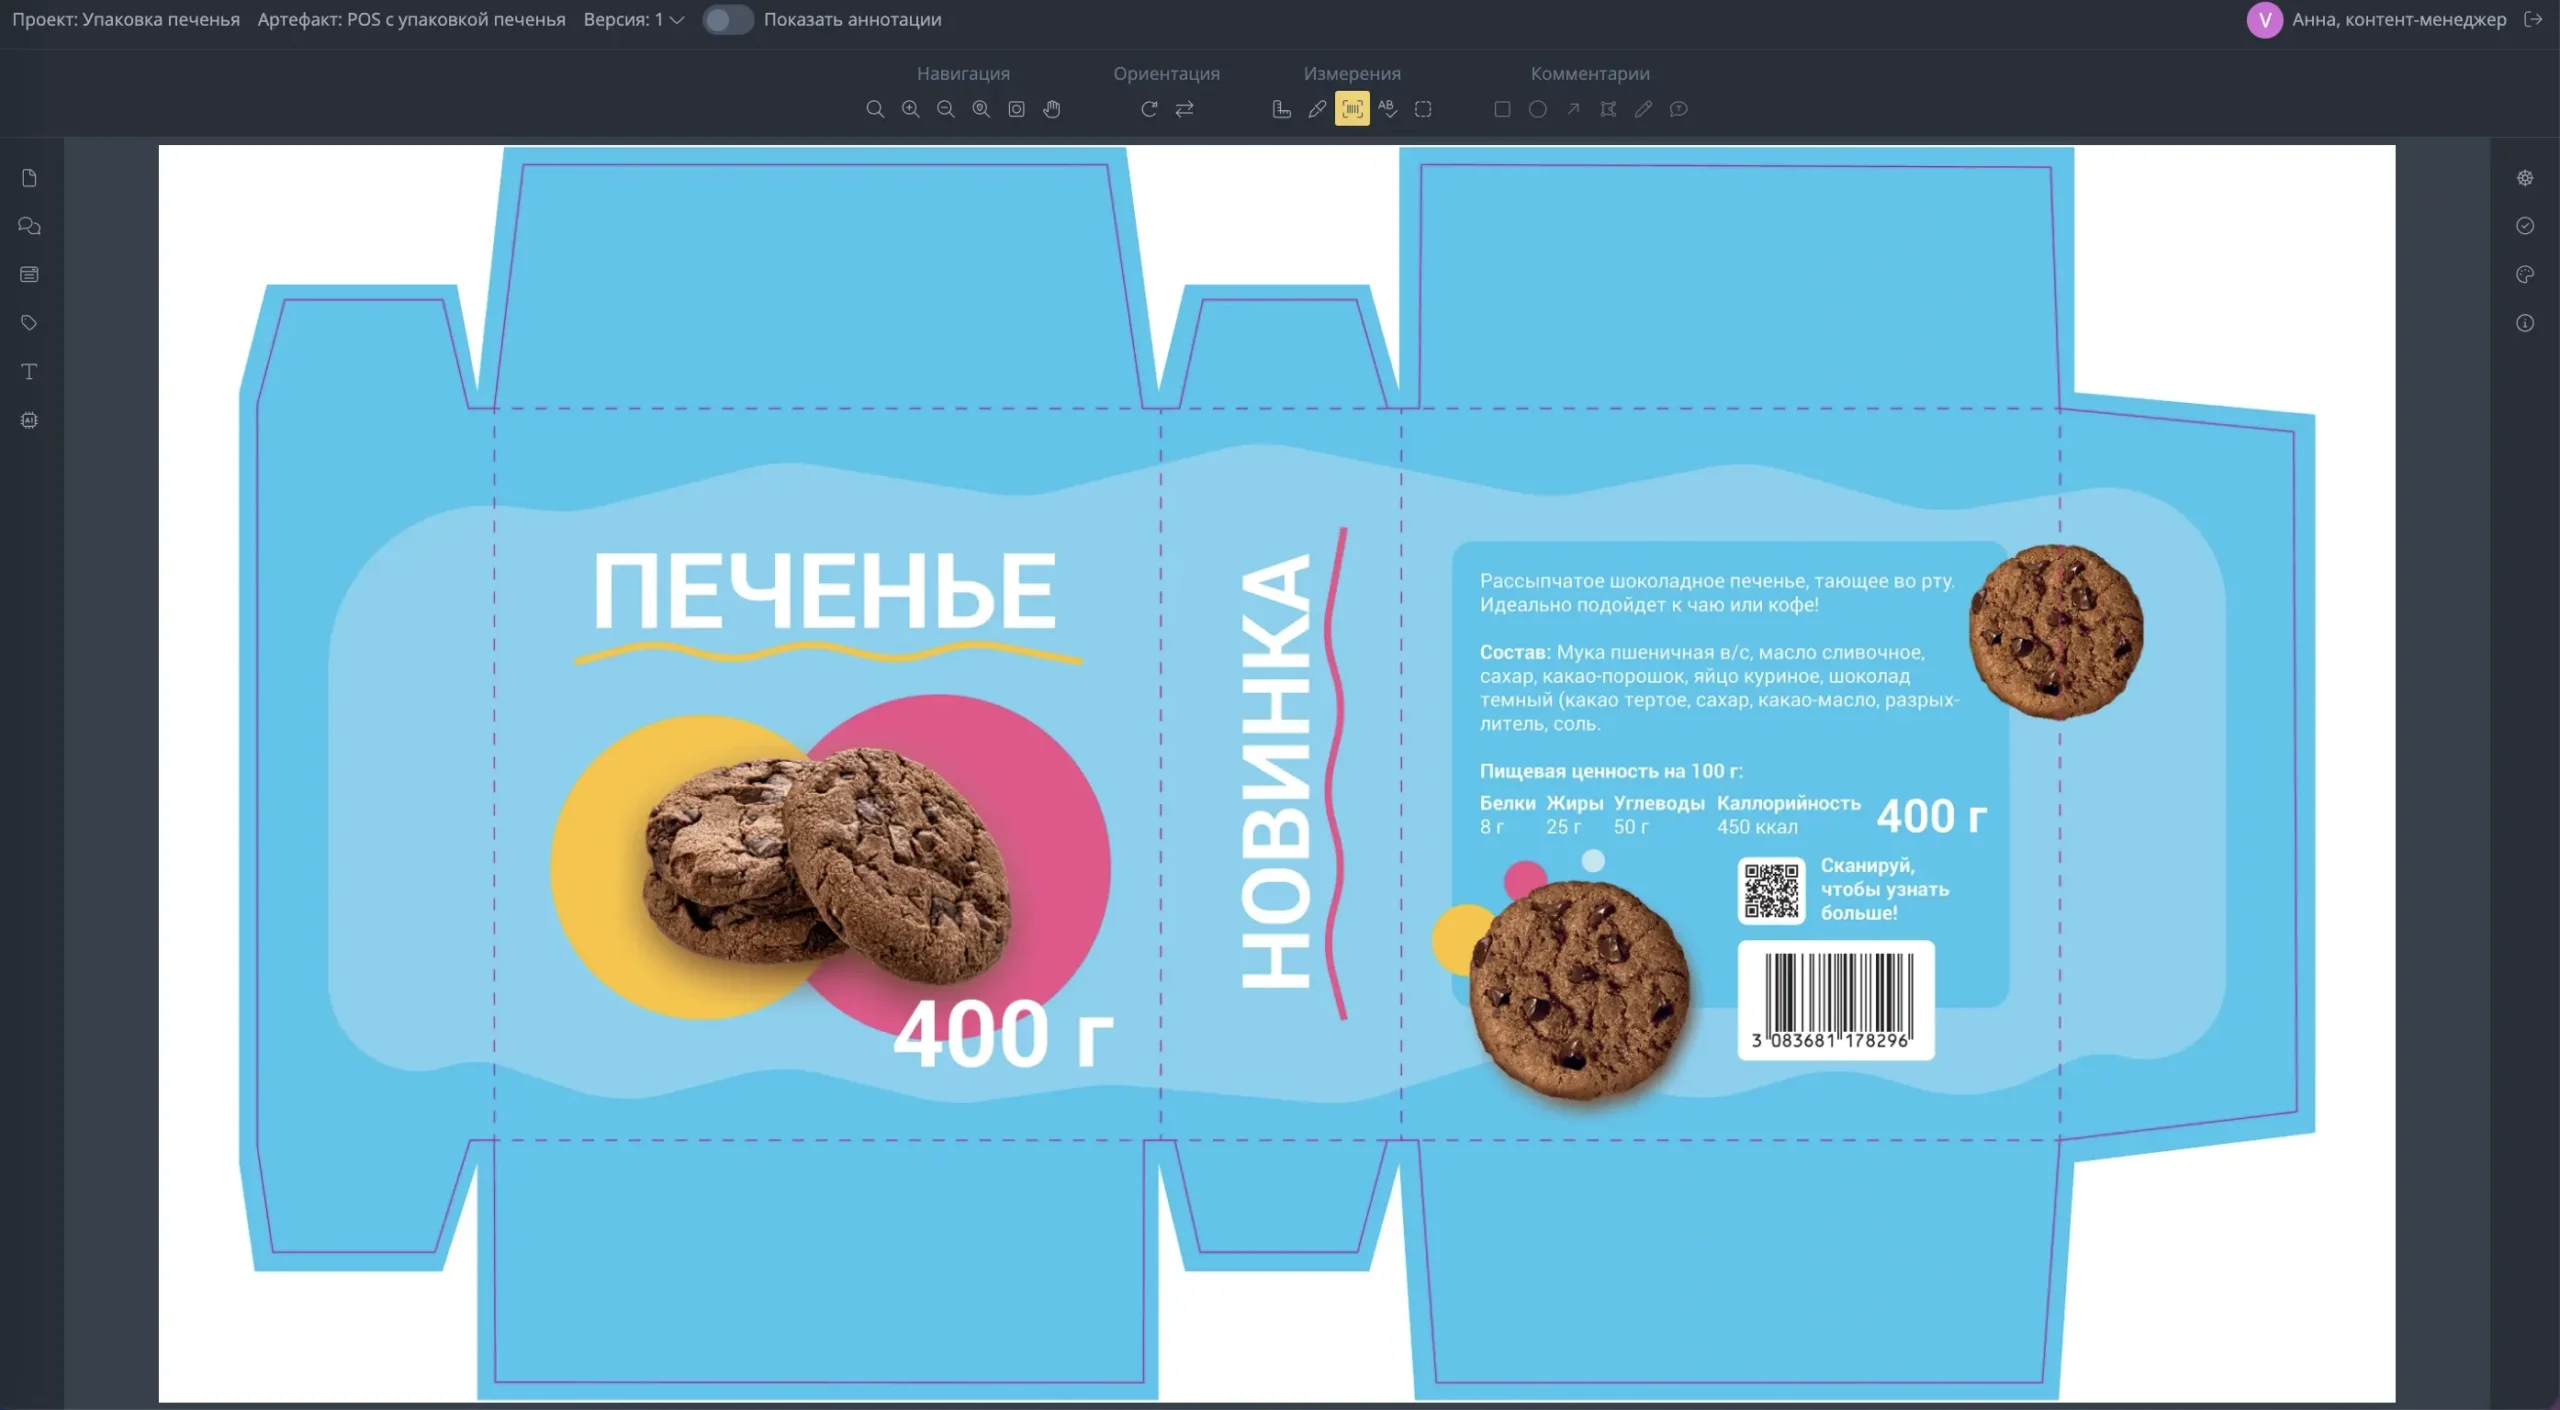Click the logout arrow next to Анна
Screen dimensions: 2560x1410
point(2535,19)
